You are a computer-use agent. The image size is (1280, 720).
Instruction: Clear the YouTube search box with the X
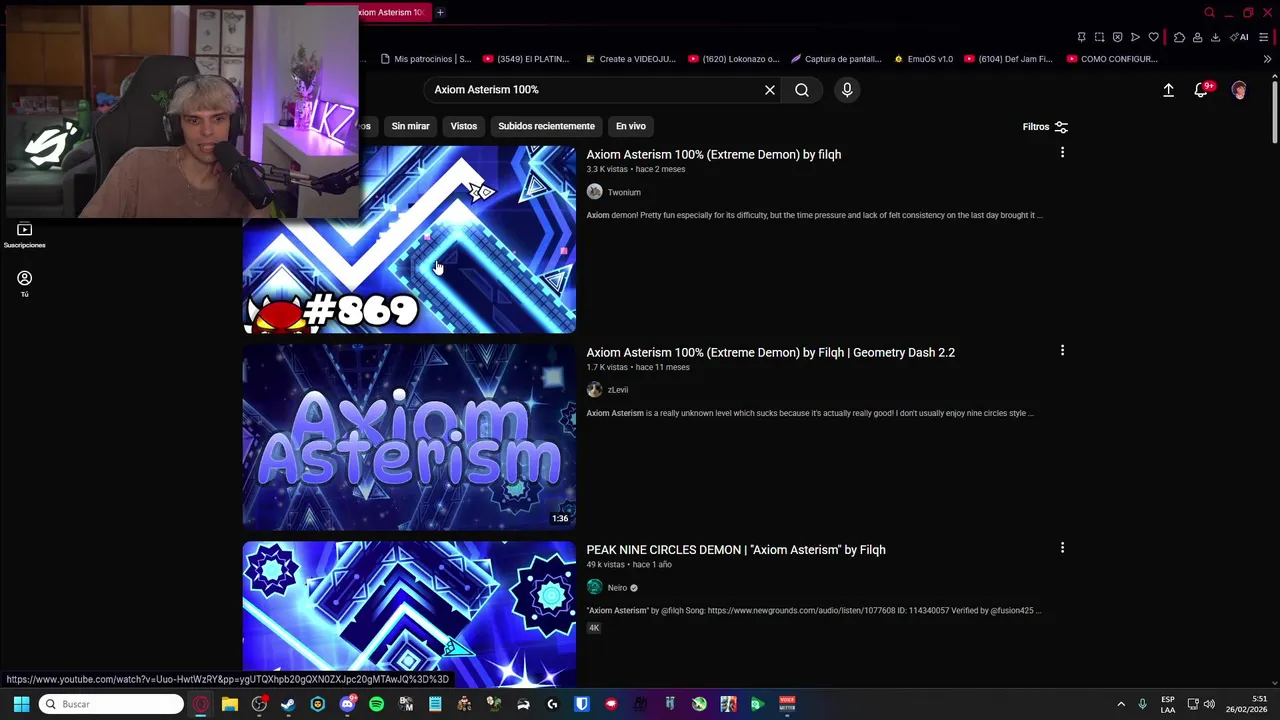pos(770,90)
